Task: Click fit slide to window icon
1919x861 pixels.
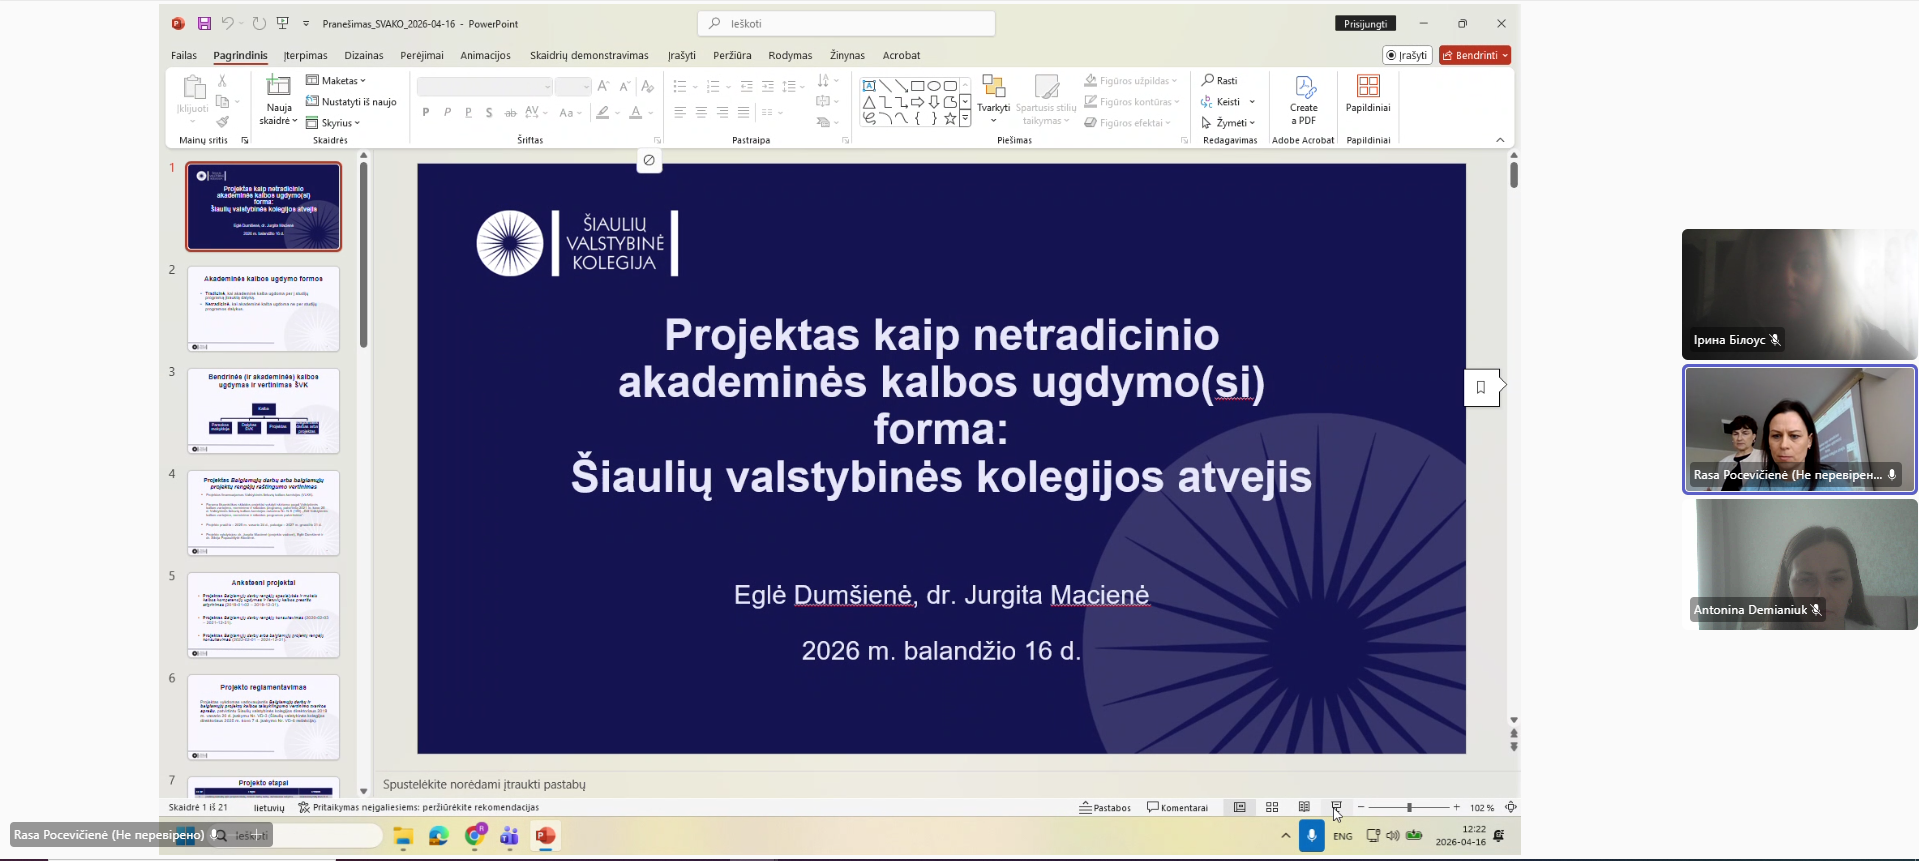Action: 1511,807
